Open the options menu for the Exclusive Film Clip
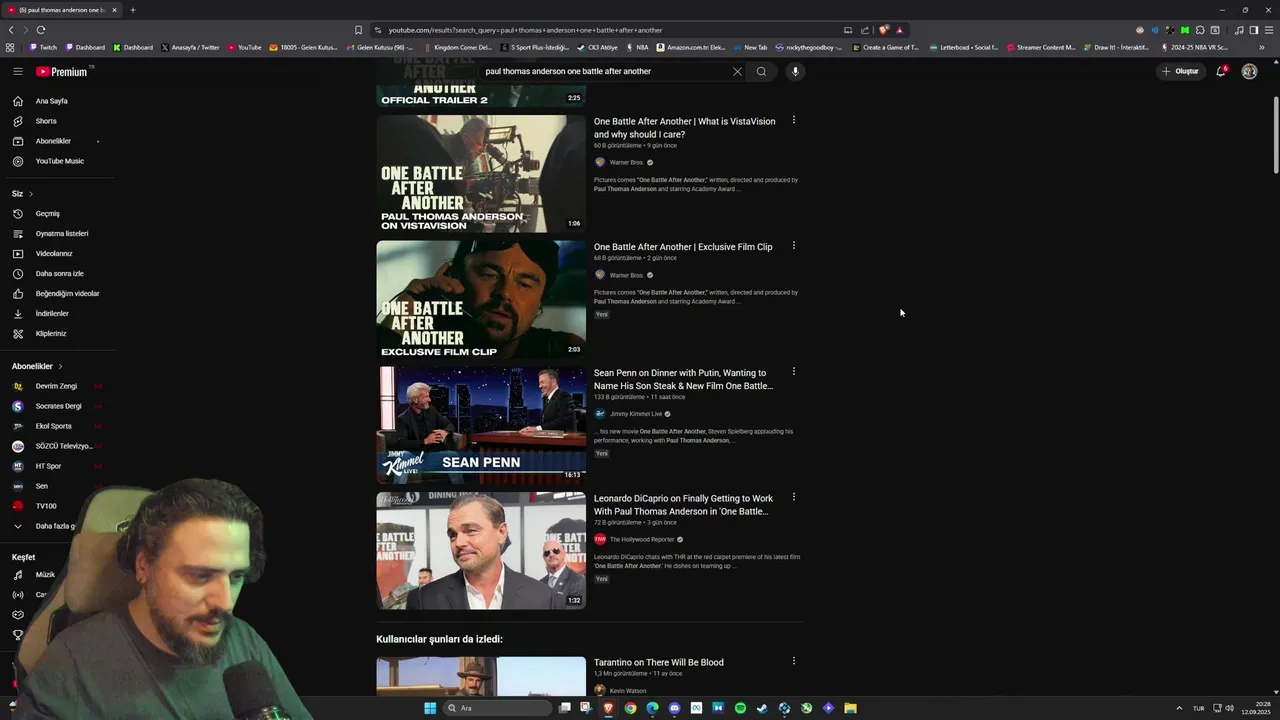This screenshot has height=720, width=1280. point(794,246)
